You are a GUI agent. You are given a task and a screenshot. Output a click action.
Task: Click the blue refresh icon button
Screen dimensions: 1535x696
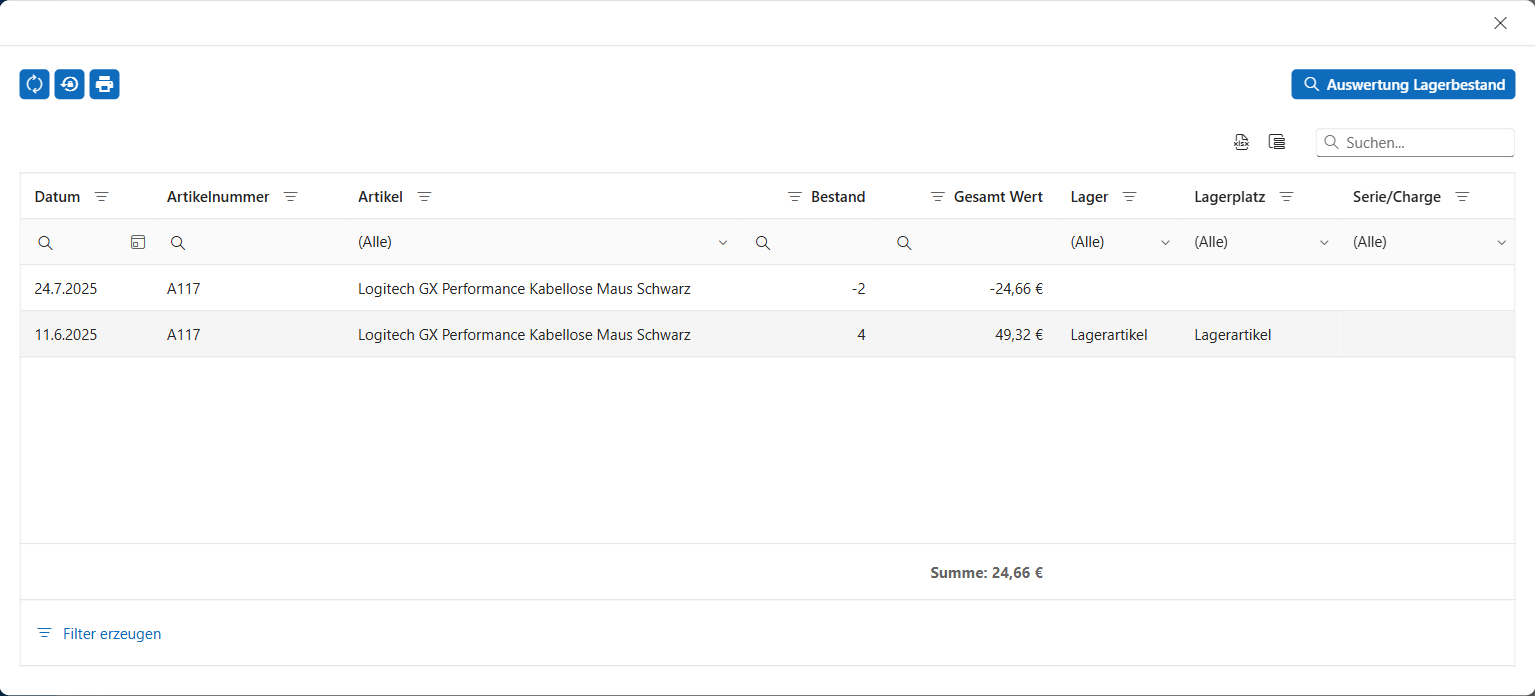34,84
